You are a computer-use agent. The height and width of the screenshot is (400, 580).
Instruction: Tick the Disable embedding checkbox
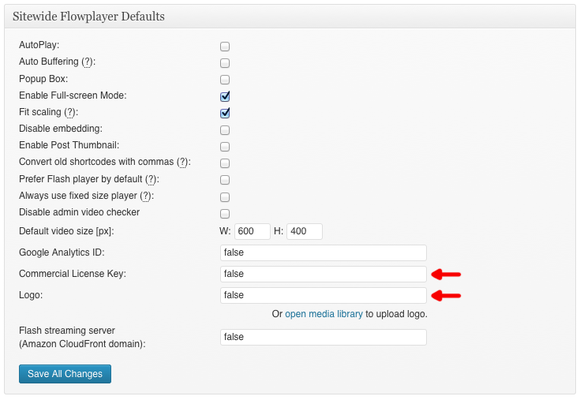tap(225, 130)
